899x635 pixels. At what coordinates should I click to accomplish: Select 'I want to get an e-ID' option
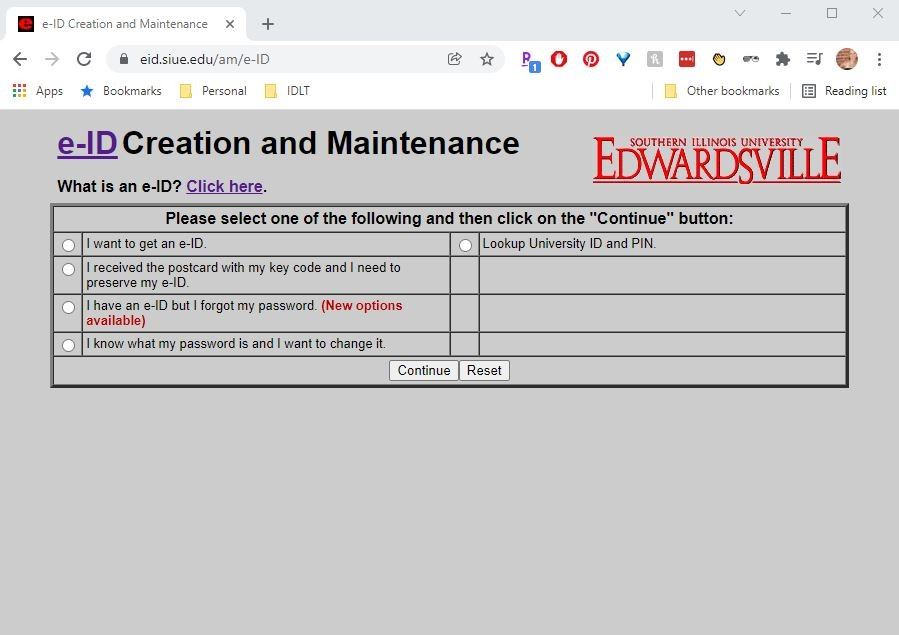coord(68,245)
